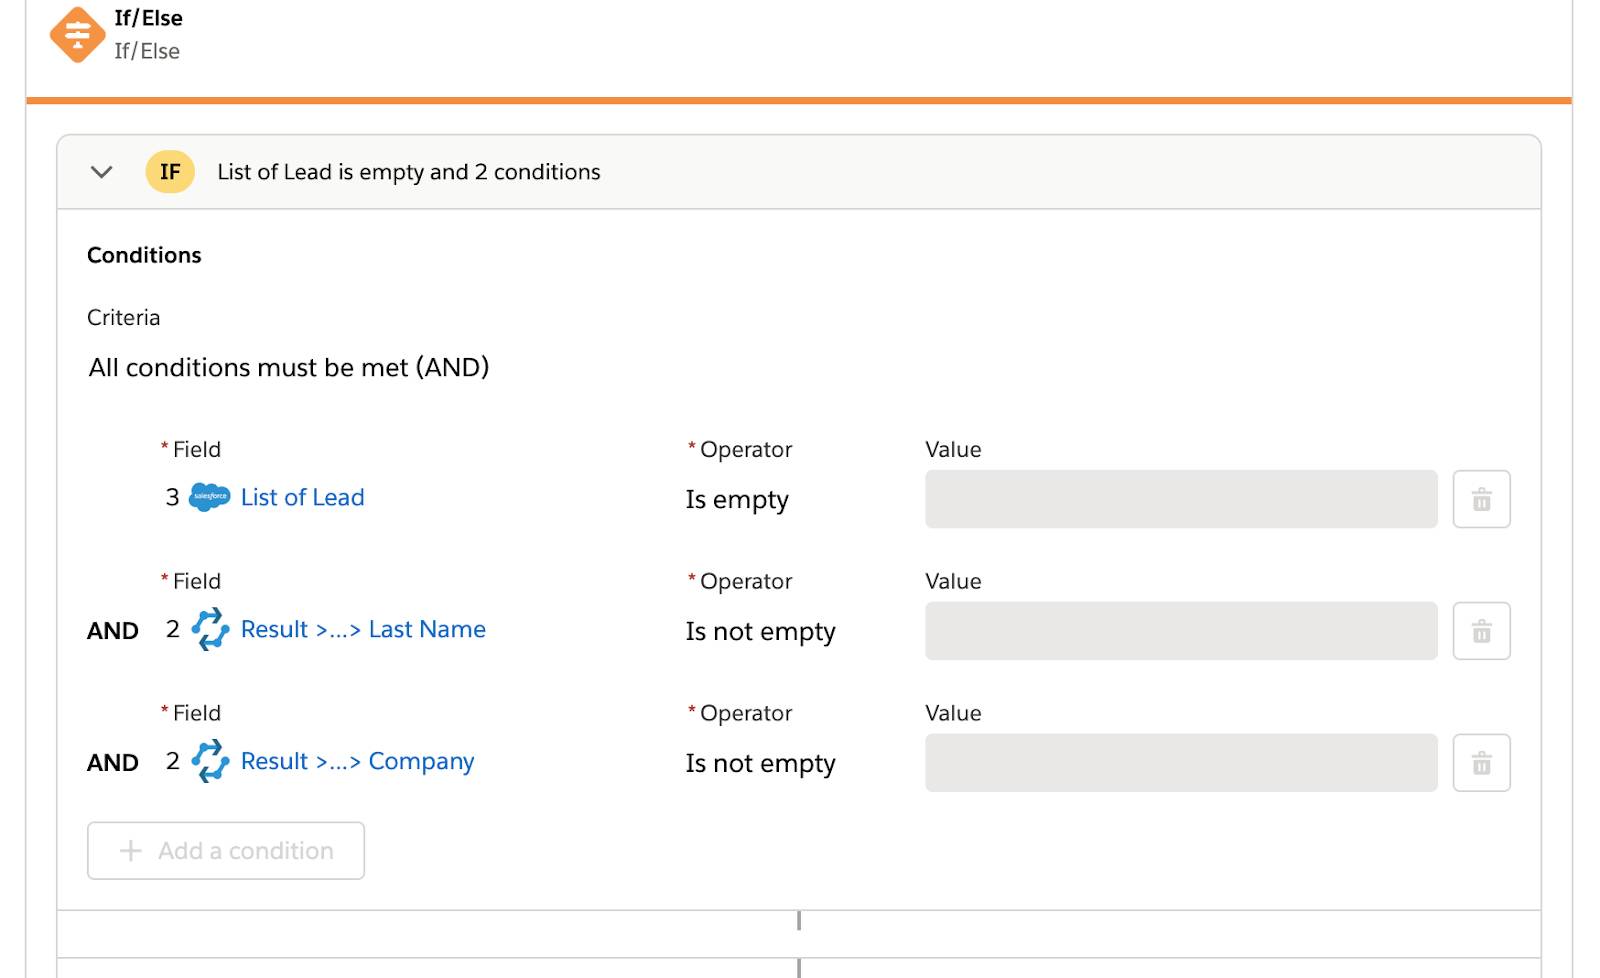Image resolution: width=1600 pixels, height=978 pixels.
Task: Click the Value field for Last Name condition
Action: click(x=1181, y=631)
